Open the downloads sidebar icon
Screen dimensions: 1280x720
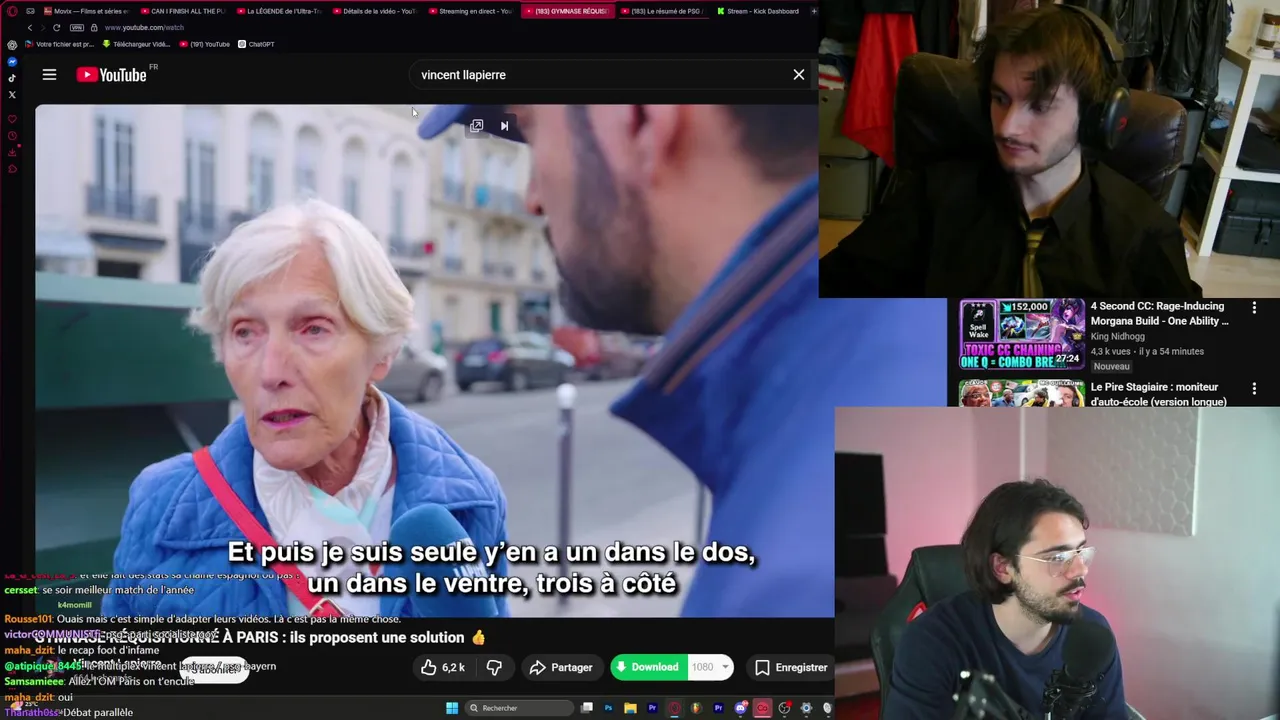tap(12, 152)
